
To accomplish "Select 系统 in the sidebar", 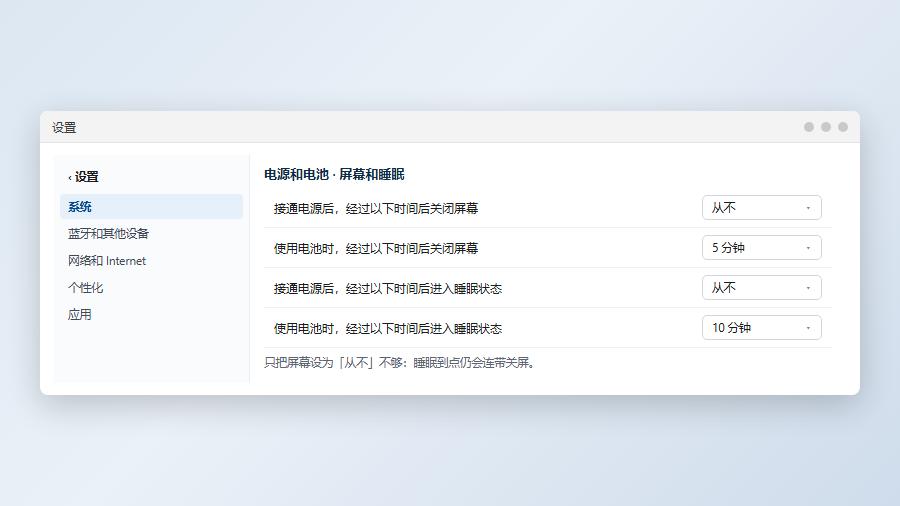I will (152, 207).
